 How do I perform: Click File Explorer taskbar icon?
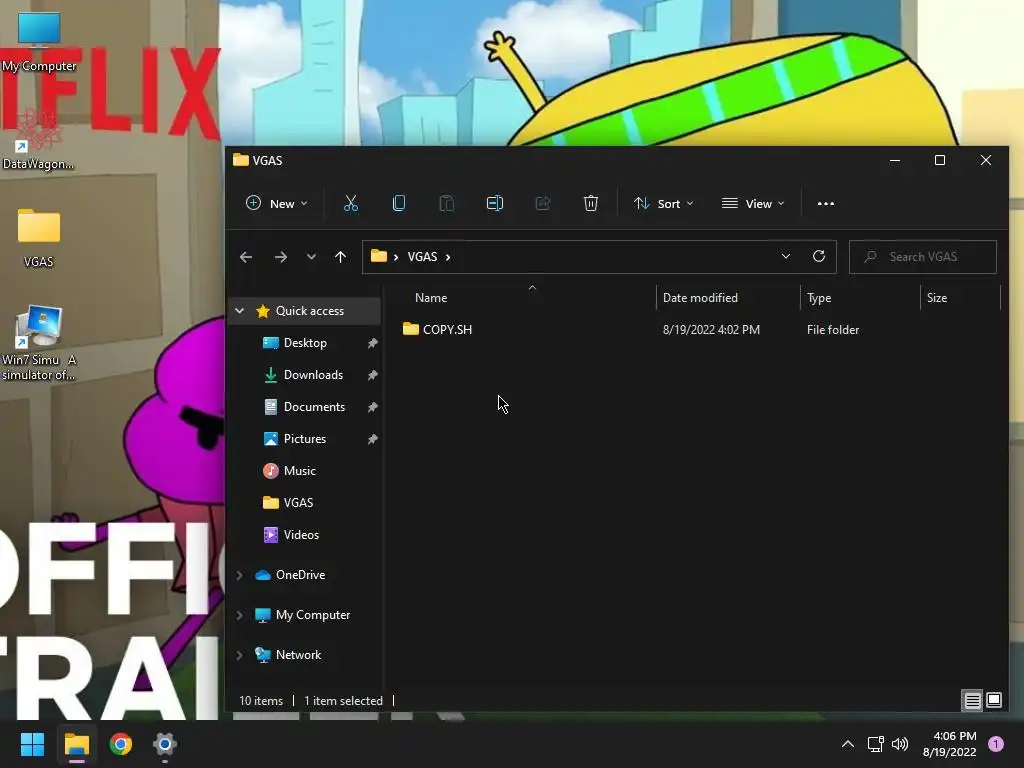77,744
